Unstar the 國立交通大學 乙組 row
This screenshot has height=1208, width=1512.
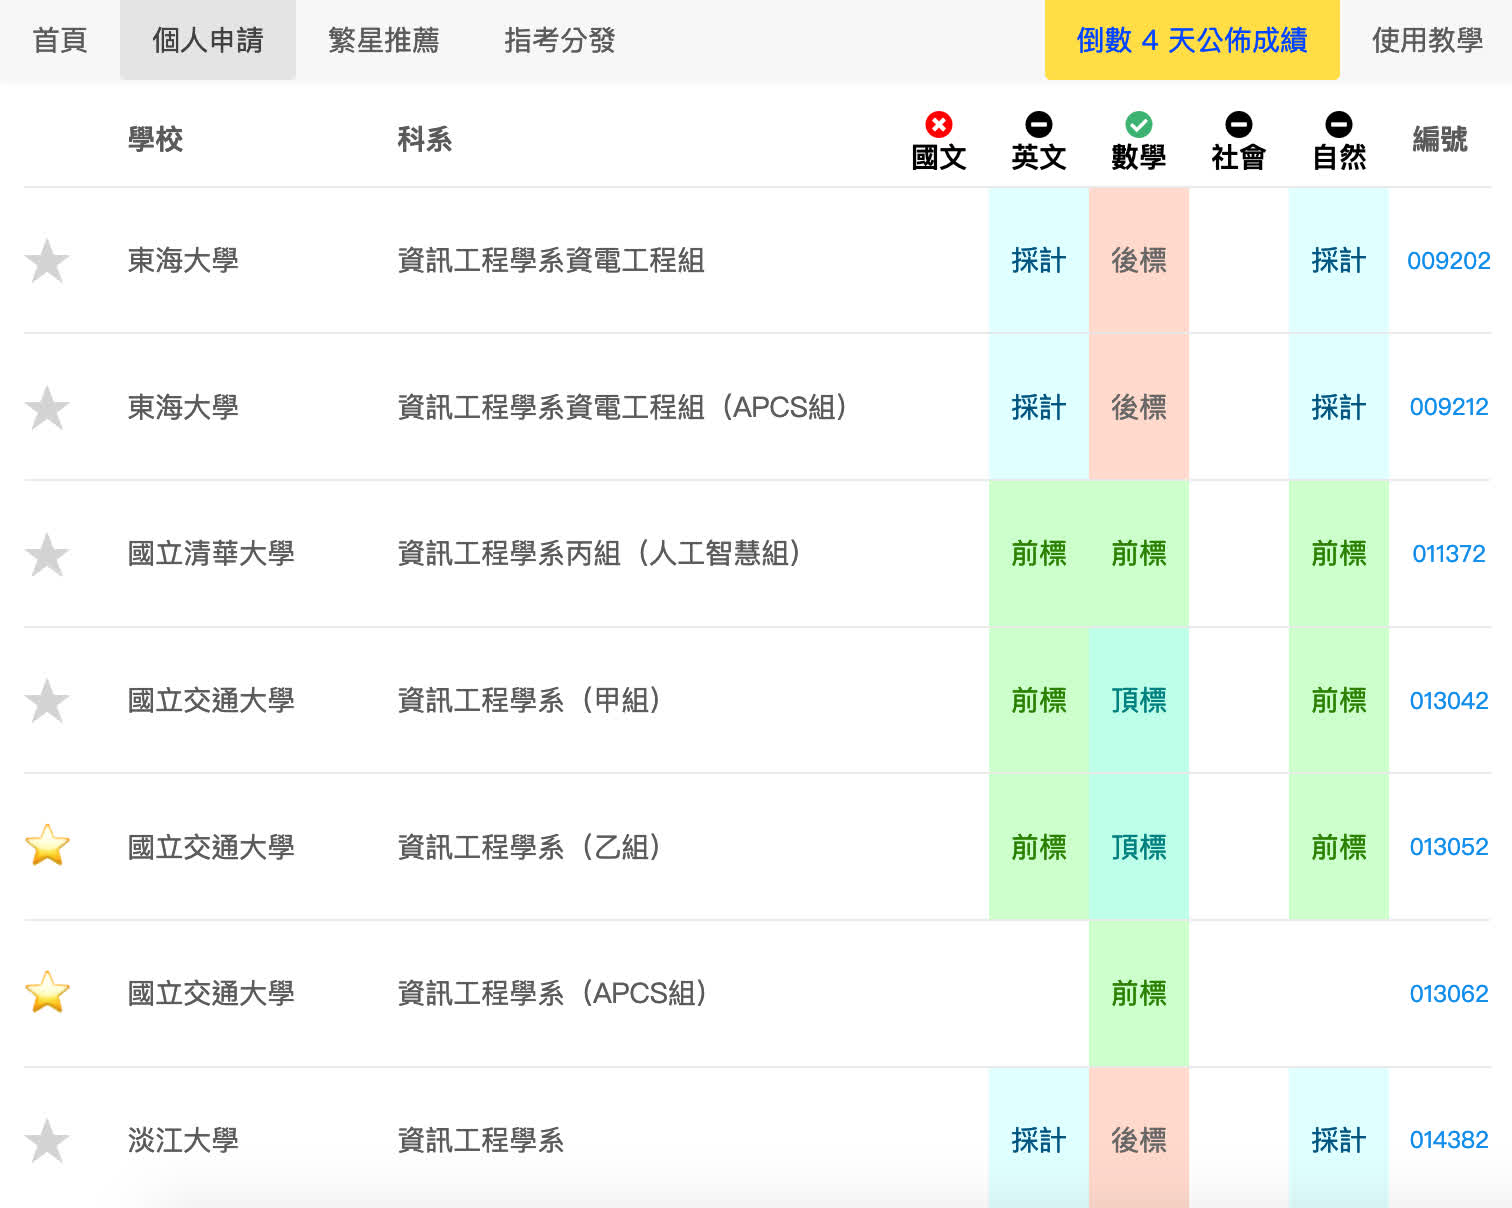[x=47, y=847]
